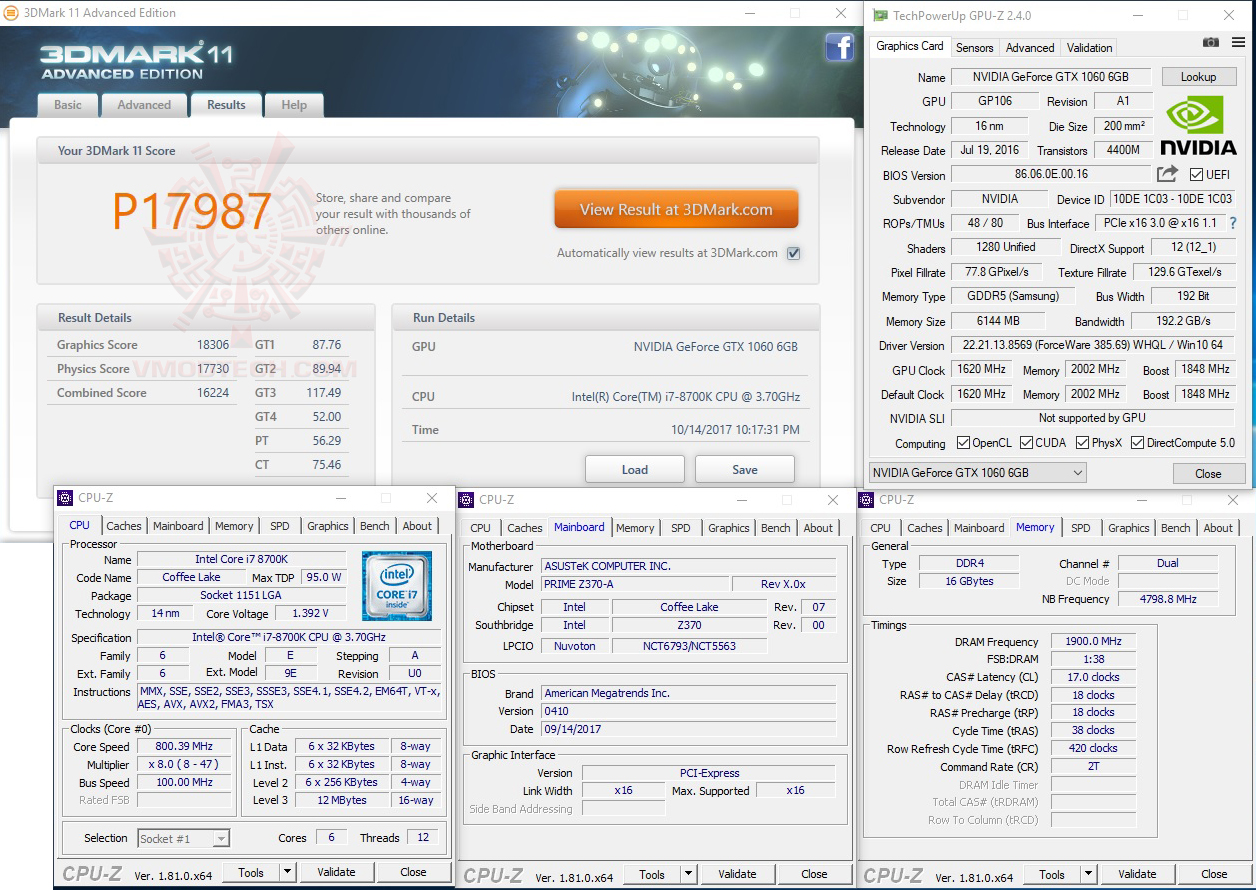Uncheck automatically view results at 3DMark.com
This screenshot has height=890, width=1256.
pyautogui.click(x=793, y=253)
